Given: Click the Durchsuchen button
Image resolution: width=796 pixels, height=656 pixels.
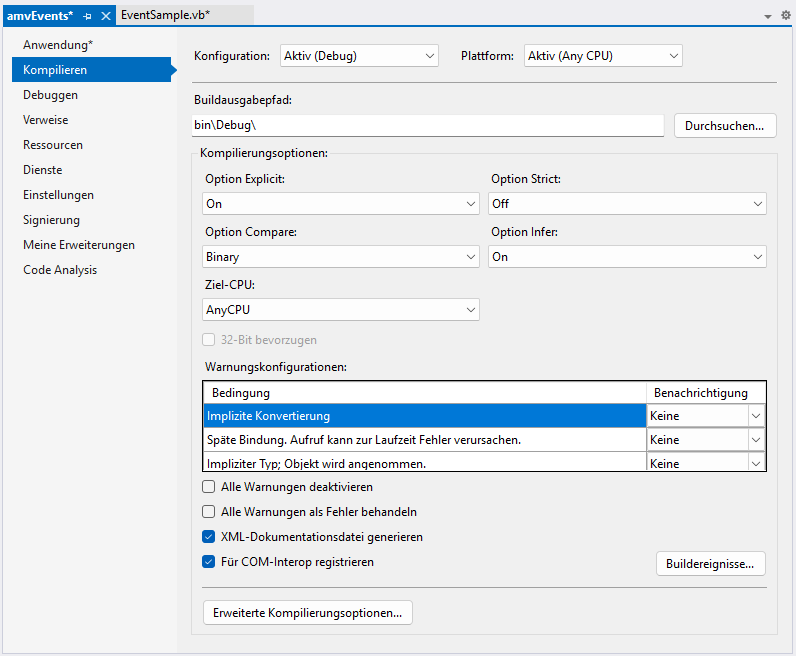Looking at the screenshot, I should (724, 125).
